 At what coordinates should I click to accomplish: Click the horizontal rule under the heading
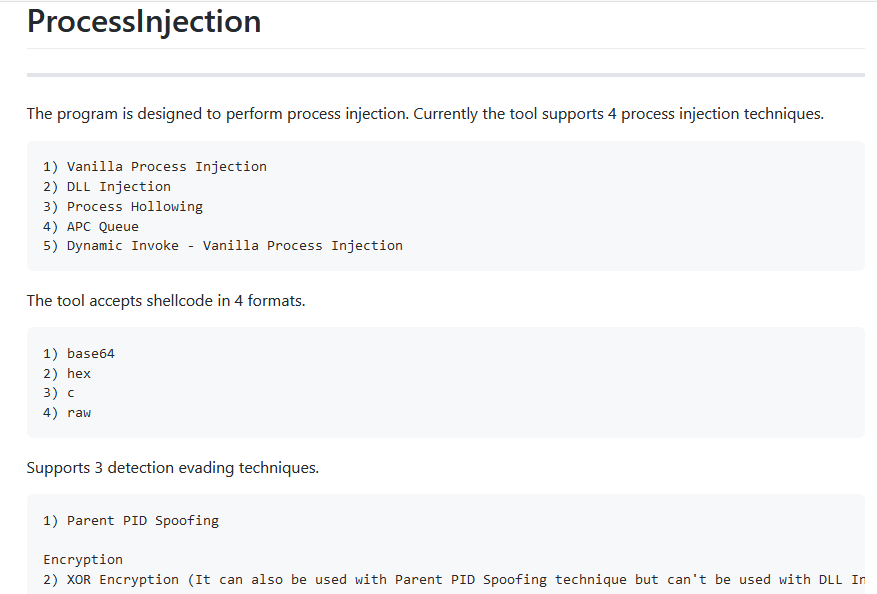pyautogui.click(x=446, y=75)
